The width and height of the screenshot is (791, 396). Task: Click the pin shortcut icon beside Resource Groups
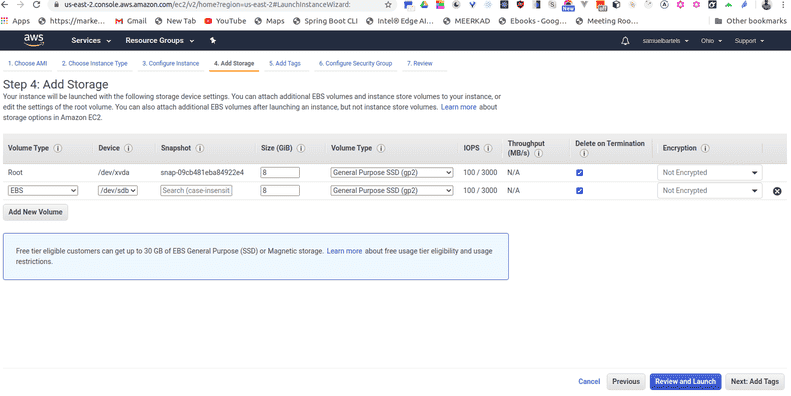213,40
